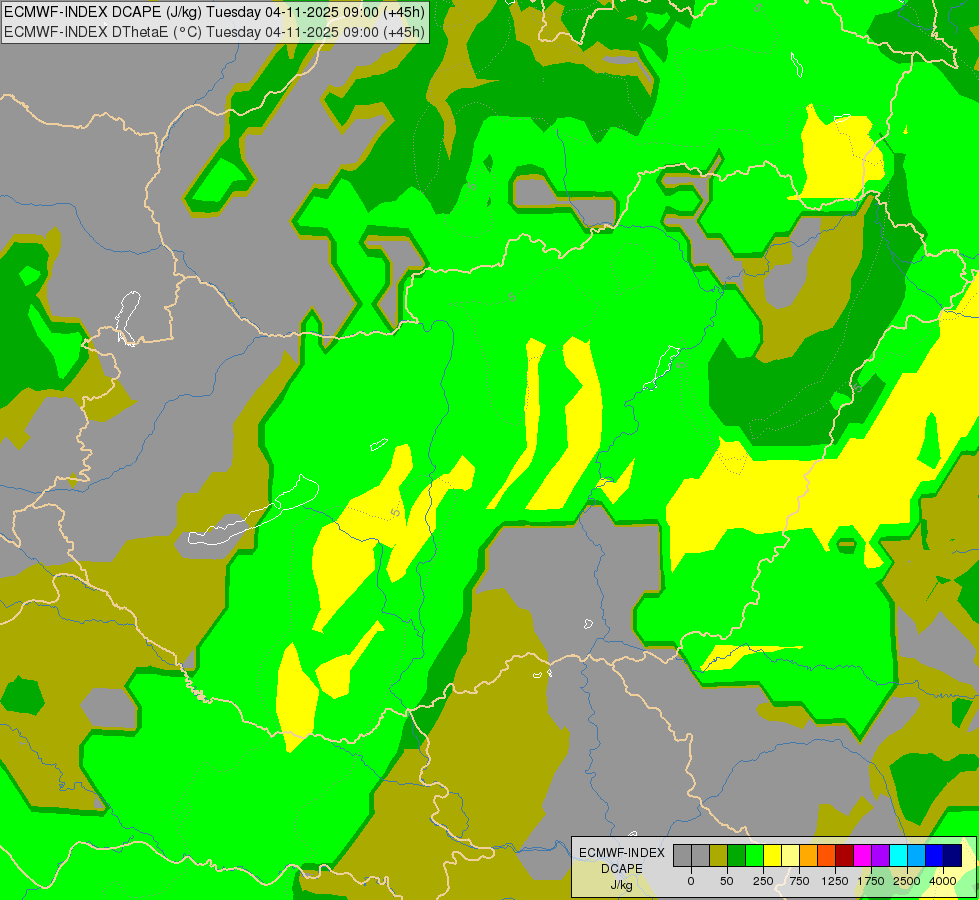The width and height of the screenshot is (979, 900).
Task: Click the 50 tick value on the legend
Action: [x=727, y=881]
